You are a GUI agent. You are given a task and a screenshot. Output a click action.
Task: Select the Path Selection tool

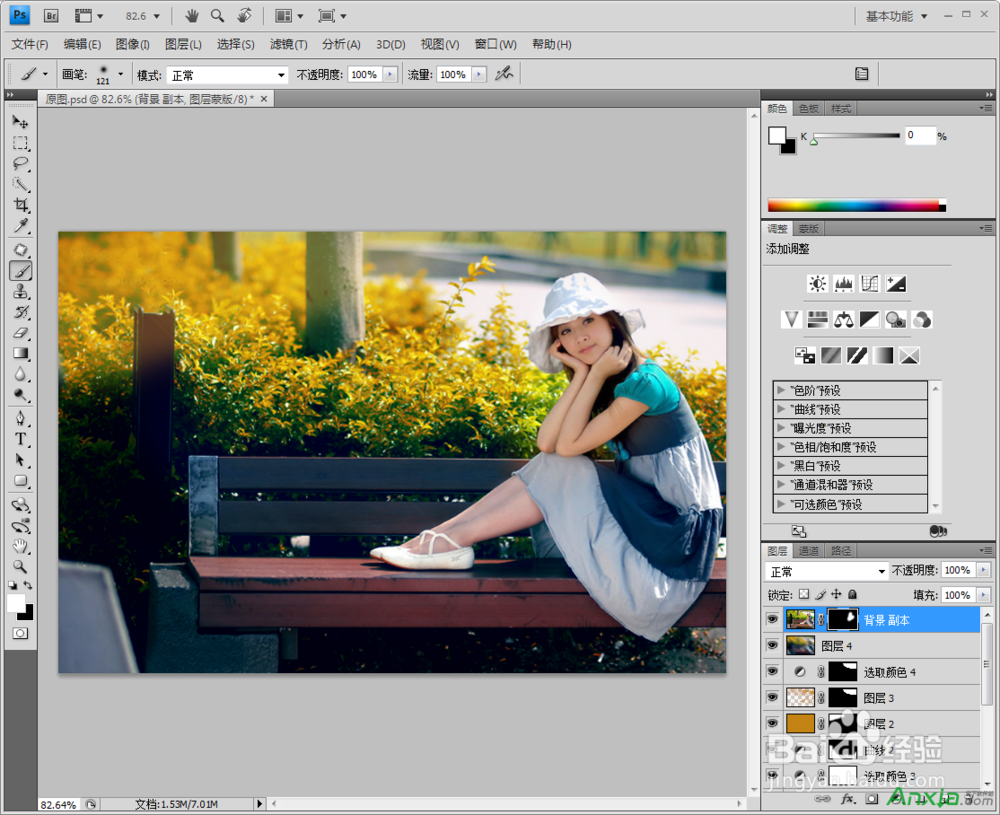pyautogui.click(x=20, y=460)
